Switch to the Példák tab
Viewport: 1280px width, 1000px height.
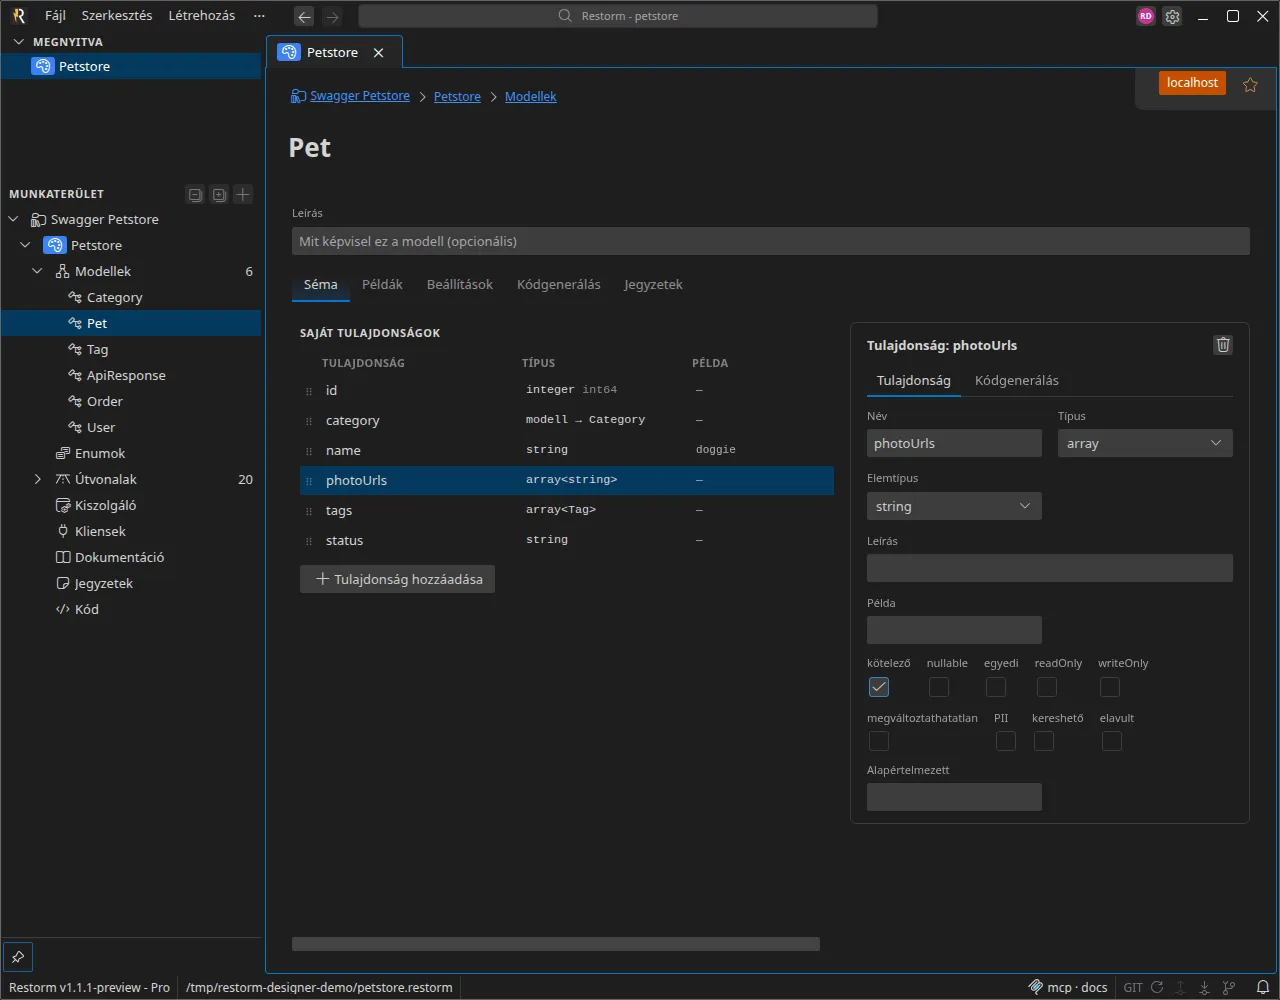coord(382,285)
